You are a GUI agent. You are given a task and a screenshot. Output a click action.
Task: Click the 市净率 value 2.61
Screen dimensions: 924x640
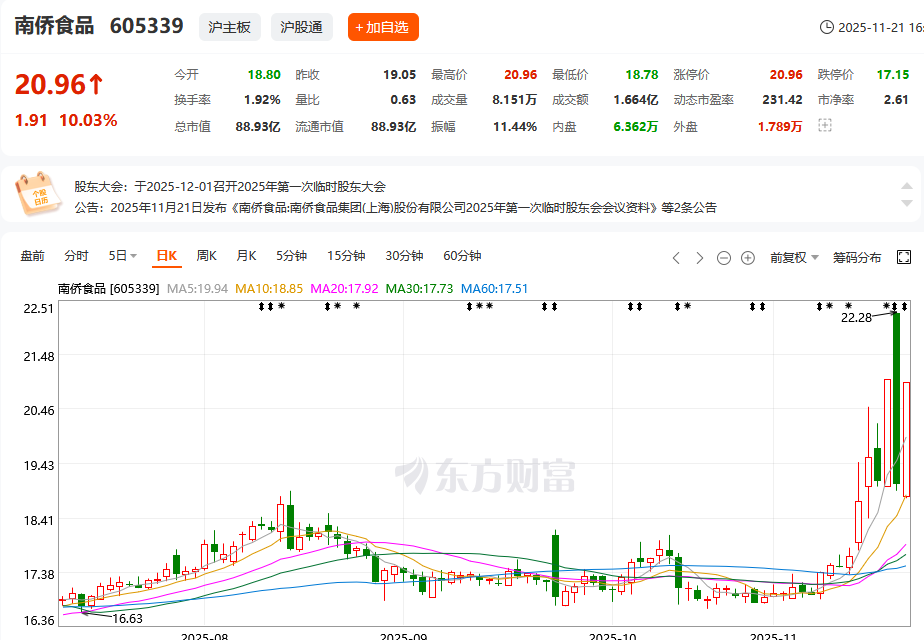pos(896,100)
